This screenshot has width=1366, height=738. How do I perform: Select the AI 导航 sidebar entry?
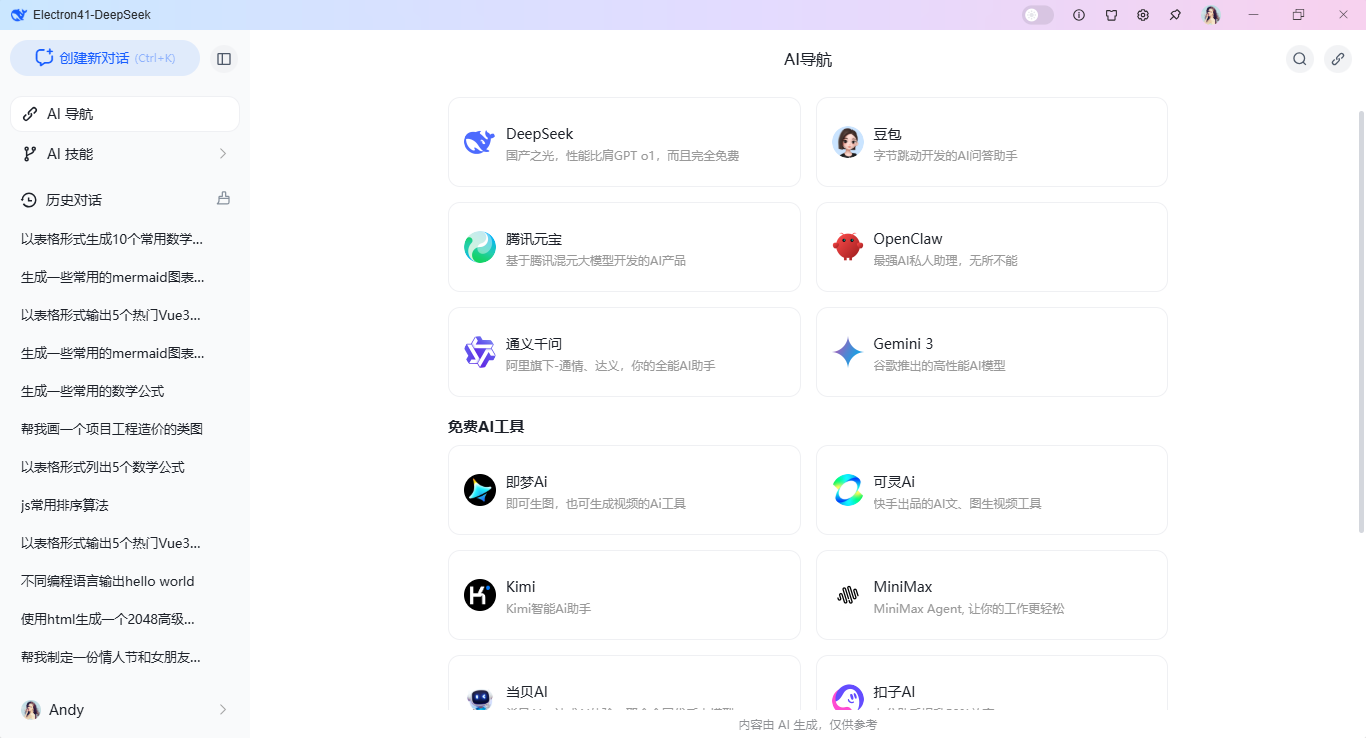click(124, 113)
